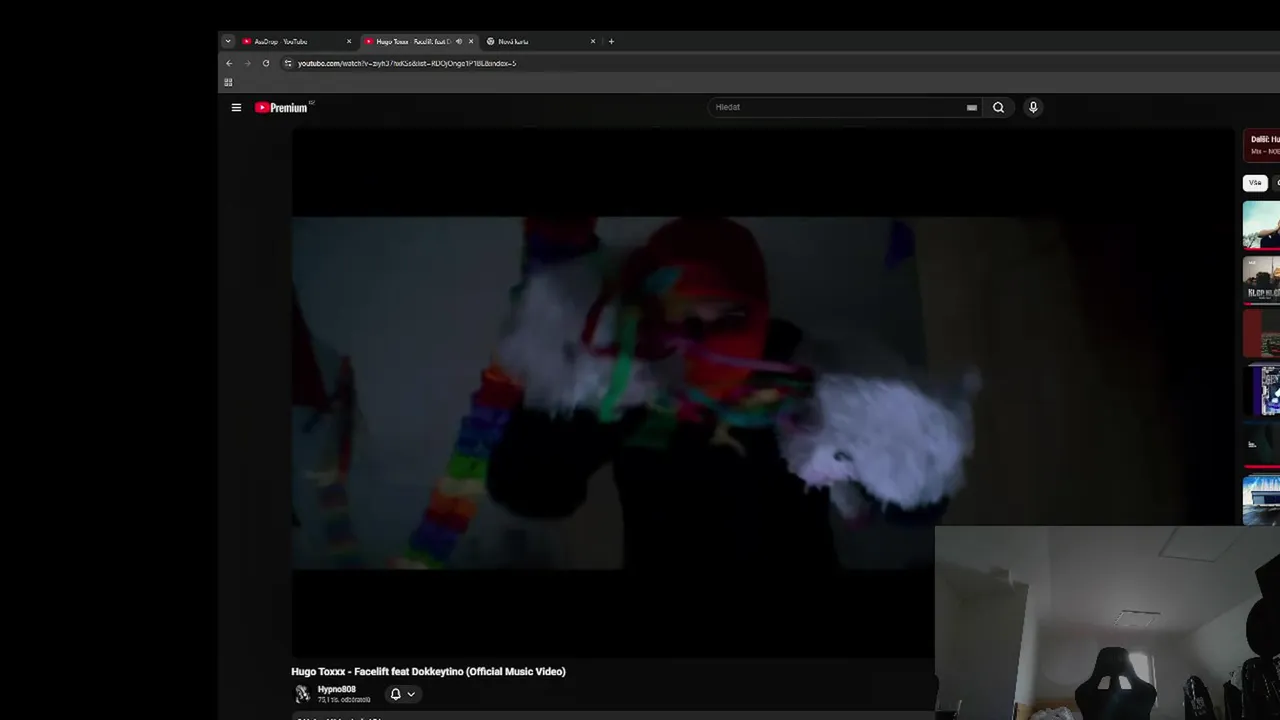Open the sixth blue recommended thumbnail
Image resolution: width=1280 pixels, height=720 pixels.
tap(1261, 500)
